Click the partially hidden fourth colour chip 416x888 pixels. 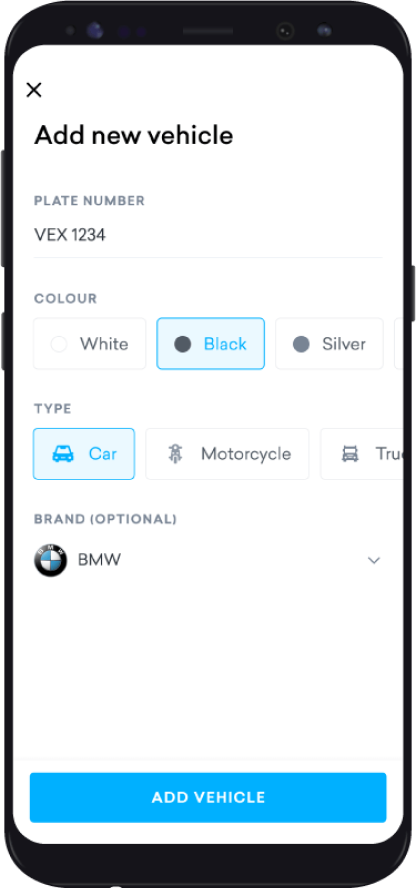tap(398, 344)
